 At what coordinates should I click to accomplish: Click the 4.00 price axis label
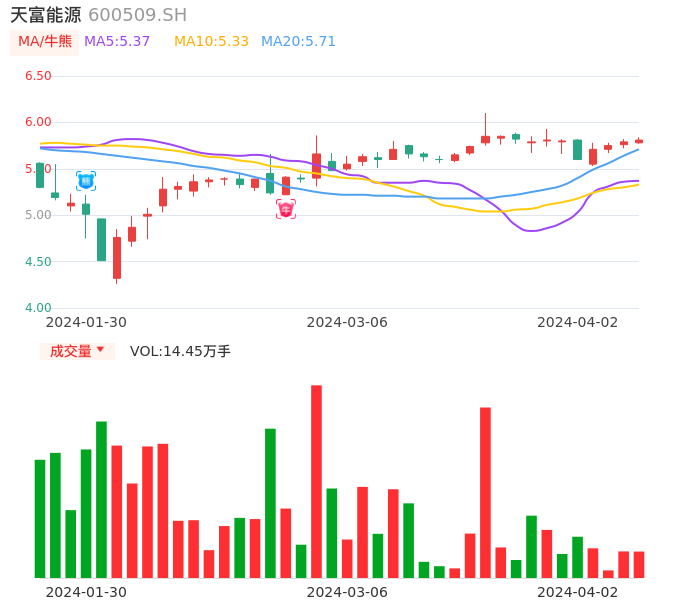[x=38, y=308]
